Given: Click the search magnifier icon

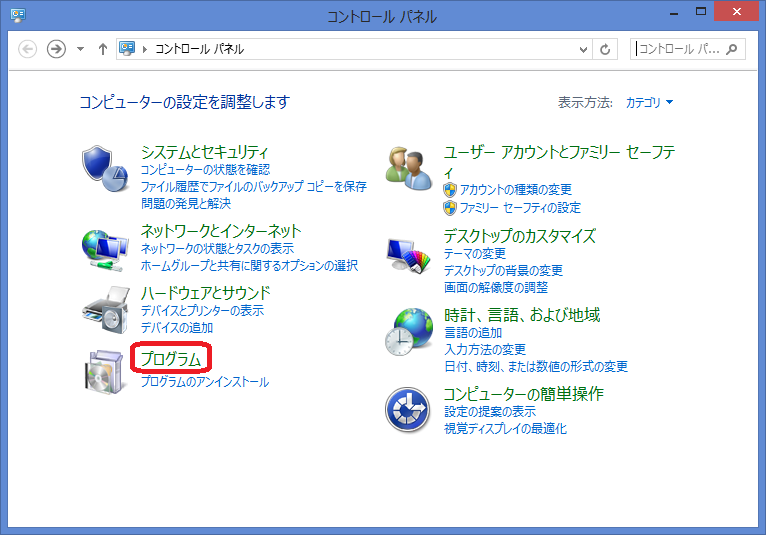Looking at the screenshot, I should click(x=732, y=49).
